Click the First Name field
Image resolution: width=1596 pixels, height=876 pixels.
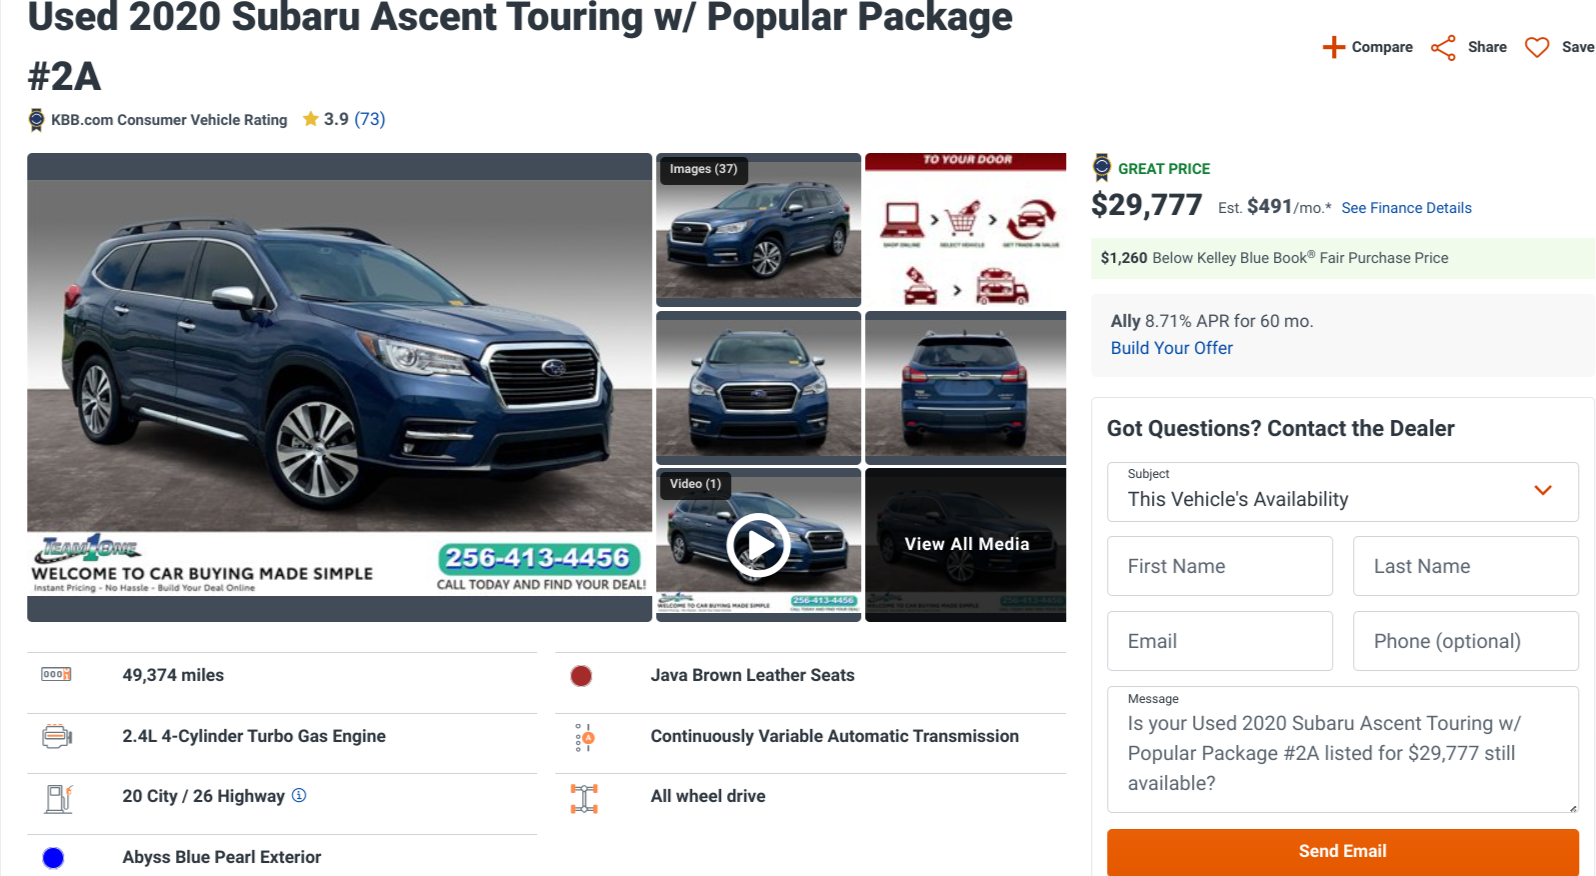1219,566
